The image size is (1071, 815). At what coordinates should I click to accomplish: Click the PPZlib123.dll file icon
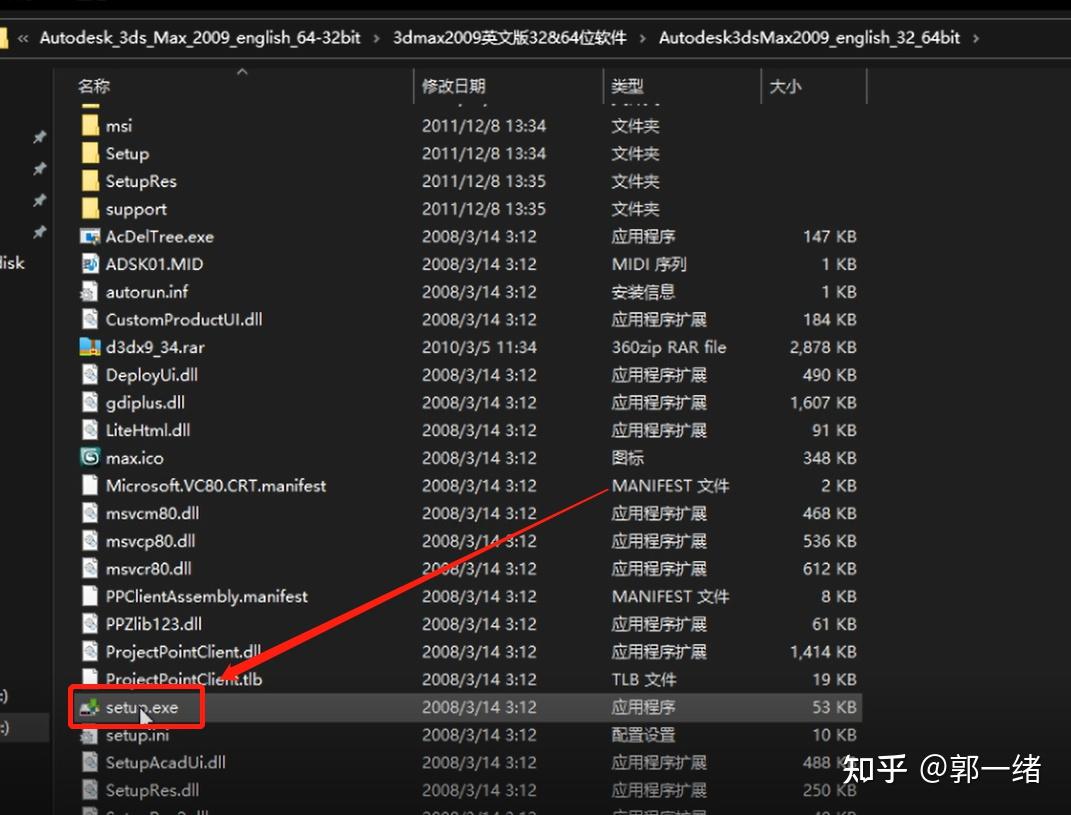tap(89, 624)
